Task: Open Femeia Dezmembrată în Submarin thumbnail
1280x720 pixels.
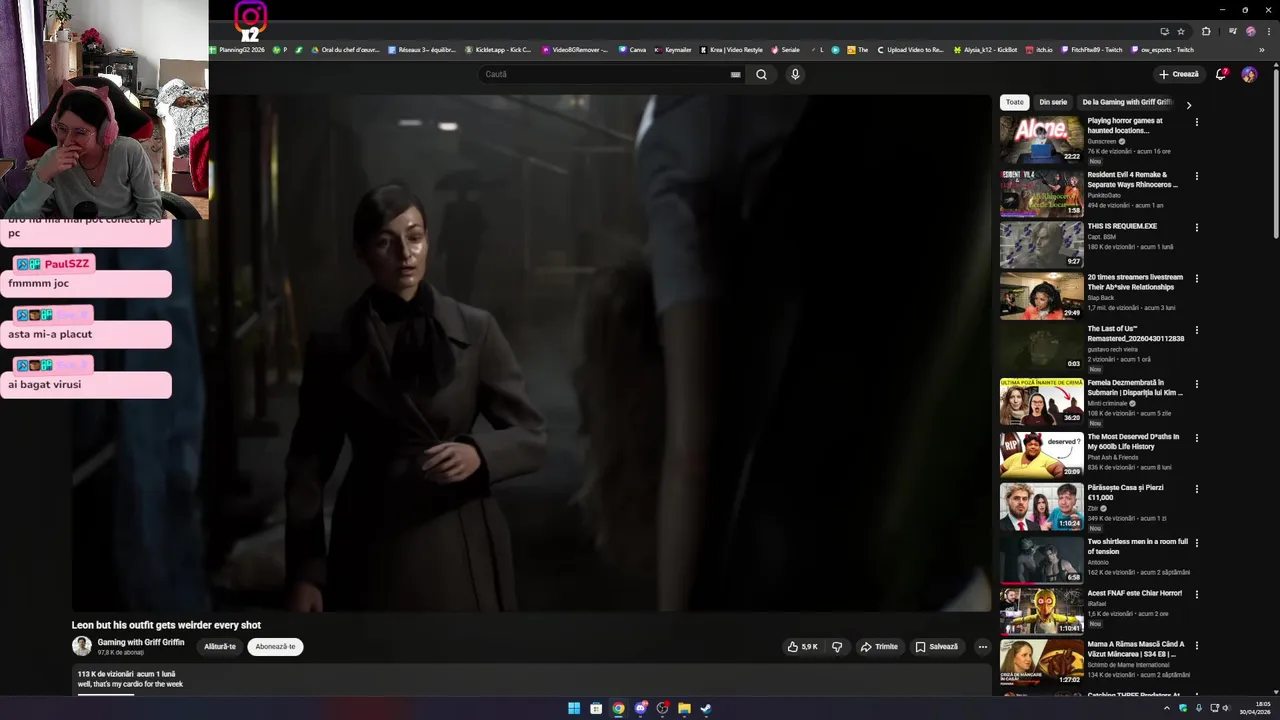Action: point(1041,402)
